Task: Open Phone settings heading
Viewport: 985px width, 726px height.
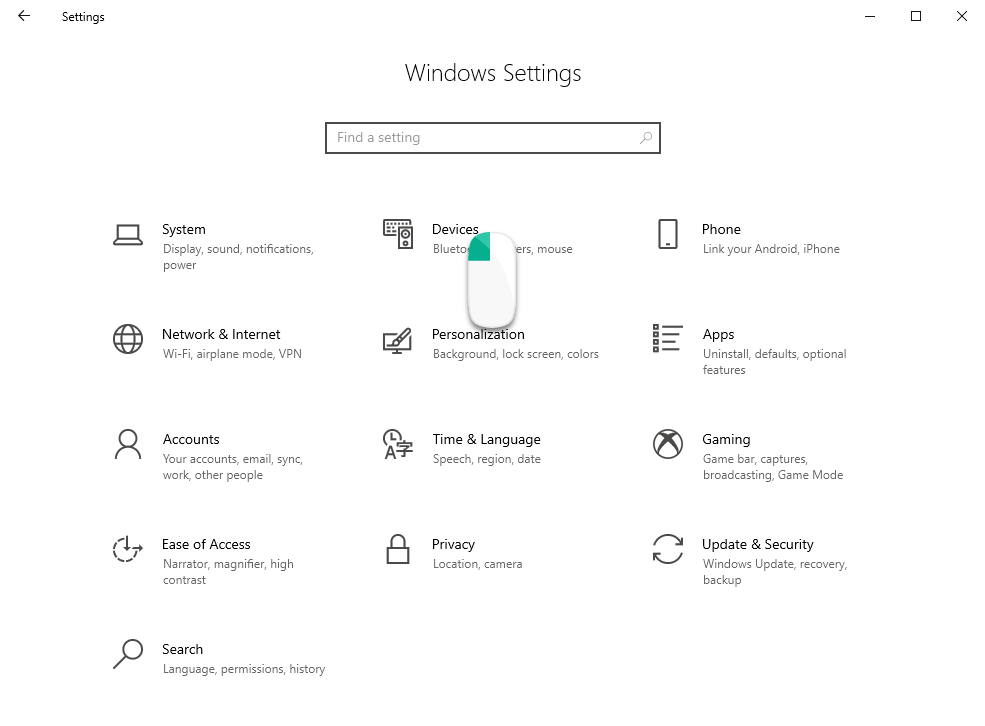Action: (x=721, y=229)
